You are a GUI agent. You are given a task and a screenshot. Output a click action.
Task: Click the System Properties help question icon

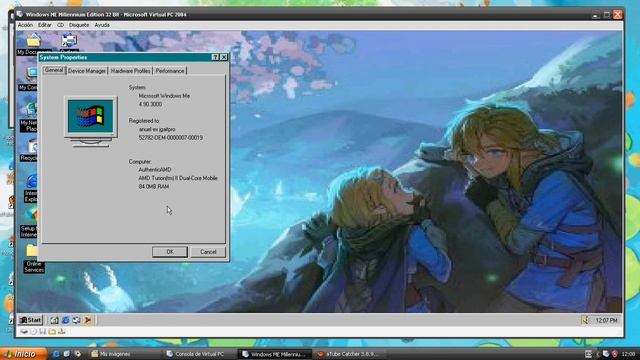click(x=215, y=57)
